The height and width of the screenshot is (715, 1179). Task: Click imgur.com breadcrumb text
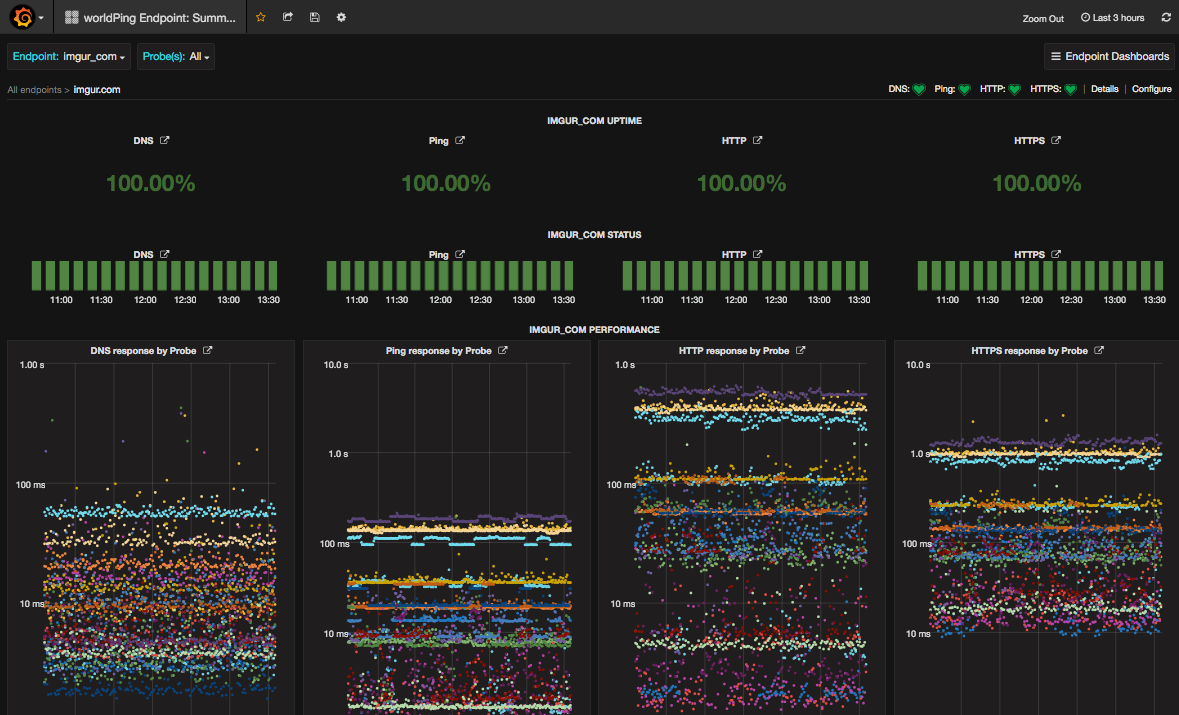(x=97, y=89)
